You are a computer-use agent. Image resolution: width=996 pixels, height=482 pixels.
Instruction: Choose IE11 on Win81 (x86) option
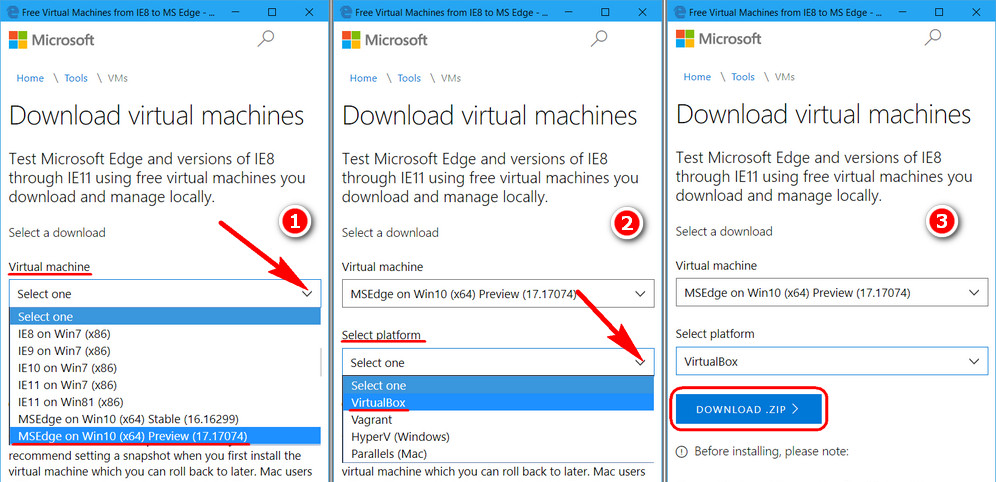165,402
